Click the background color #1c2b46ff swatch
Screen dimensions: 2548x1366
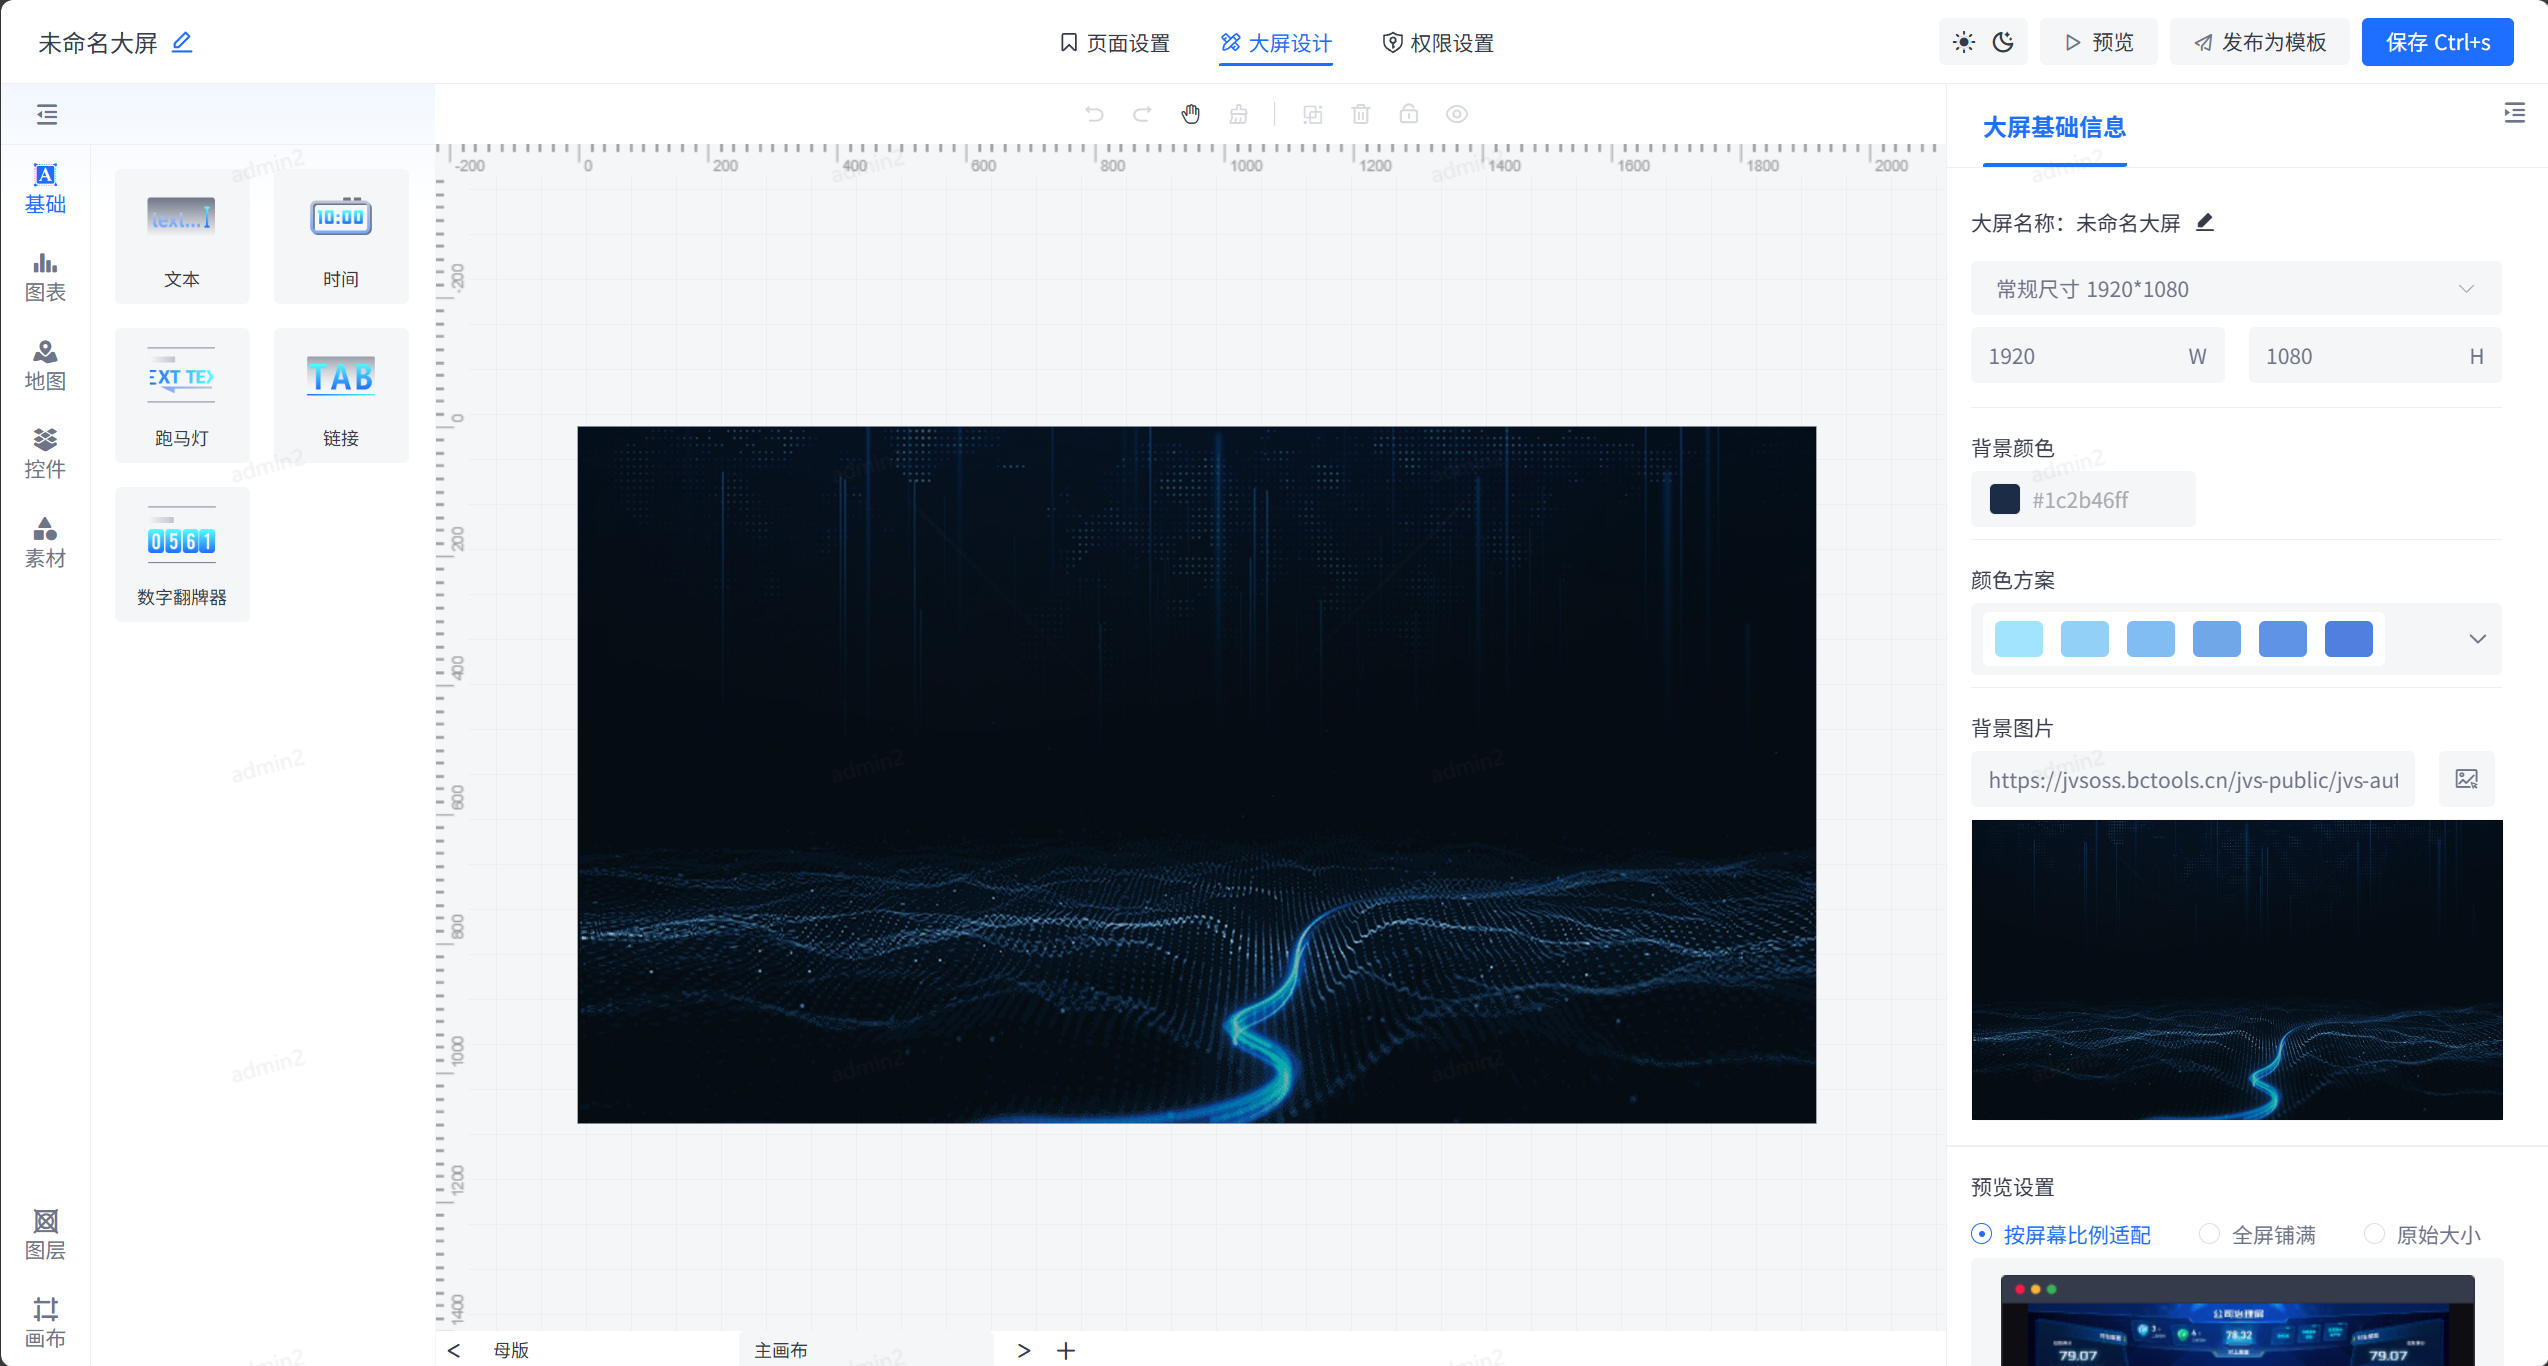click(2004, 499)
